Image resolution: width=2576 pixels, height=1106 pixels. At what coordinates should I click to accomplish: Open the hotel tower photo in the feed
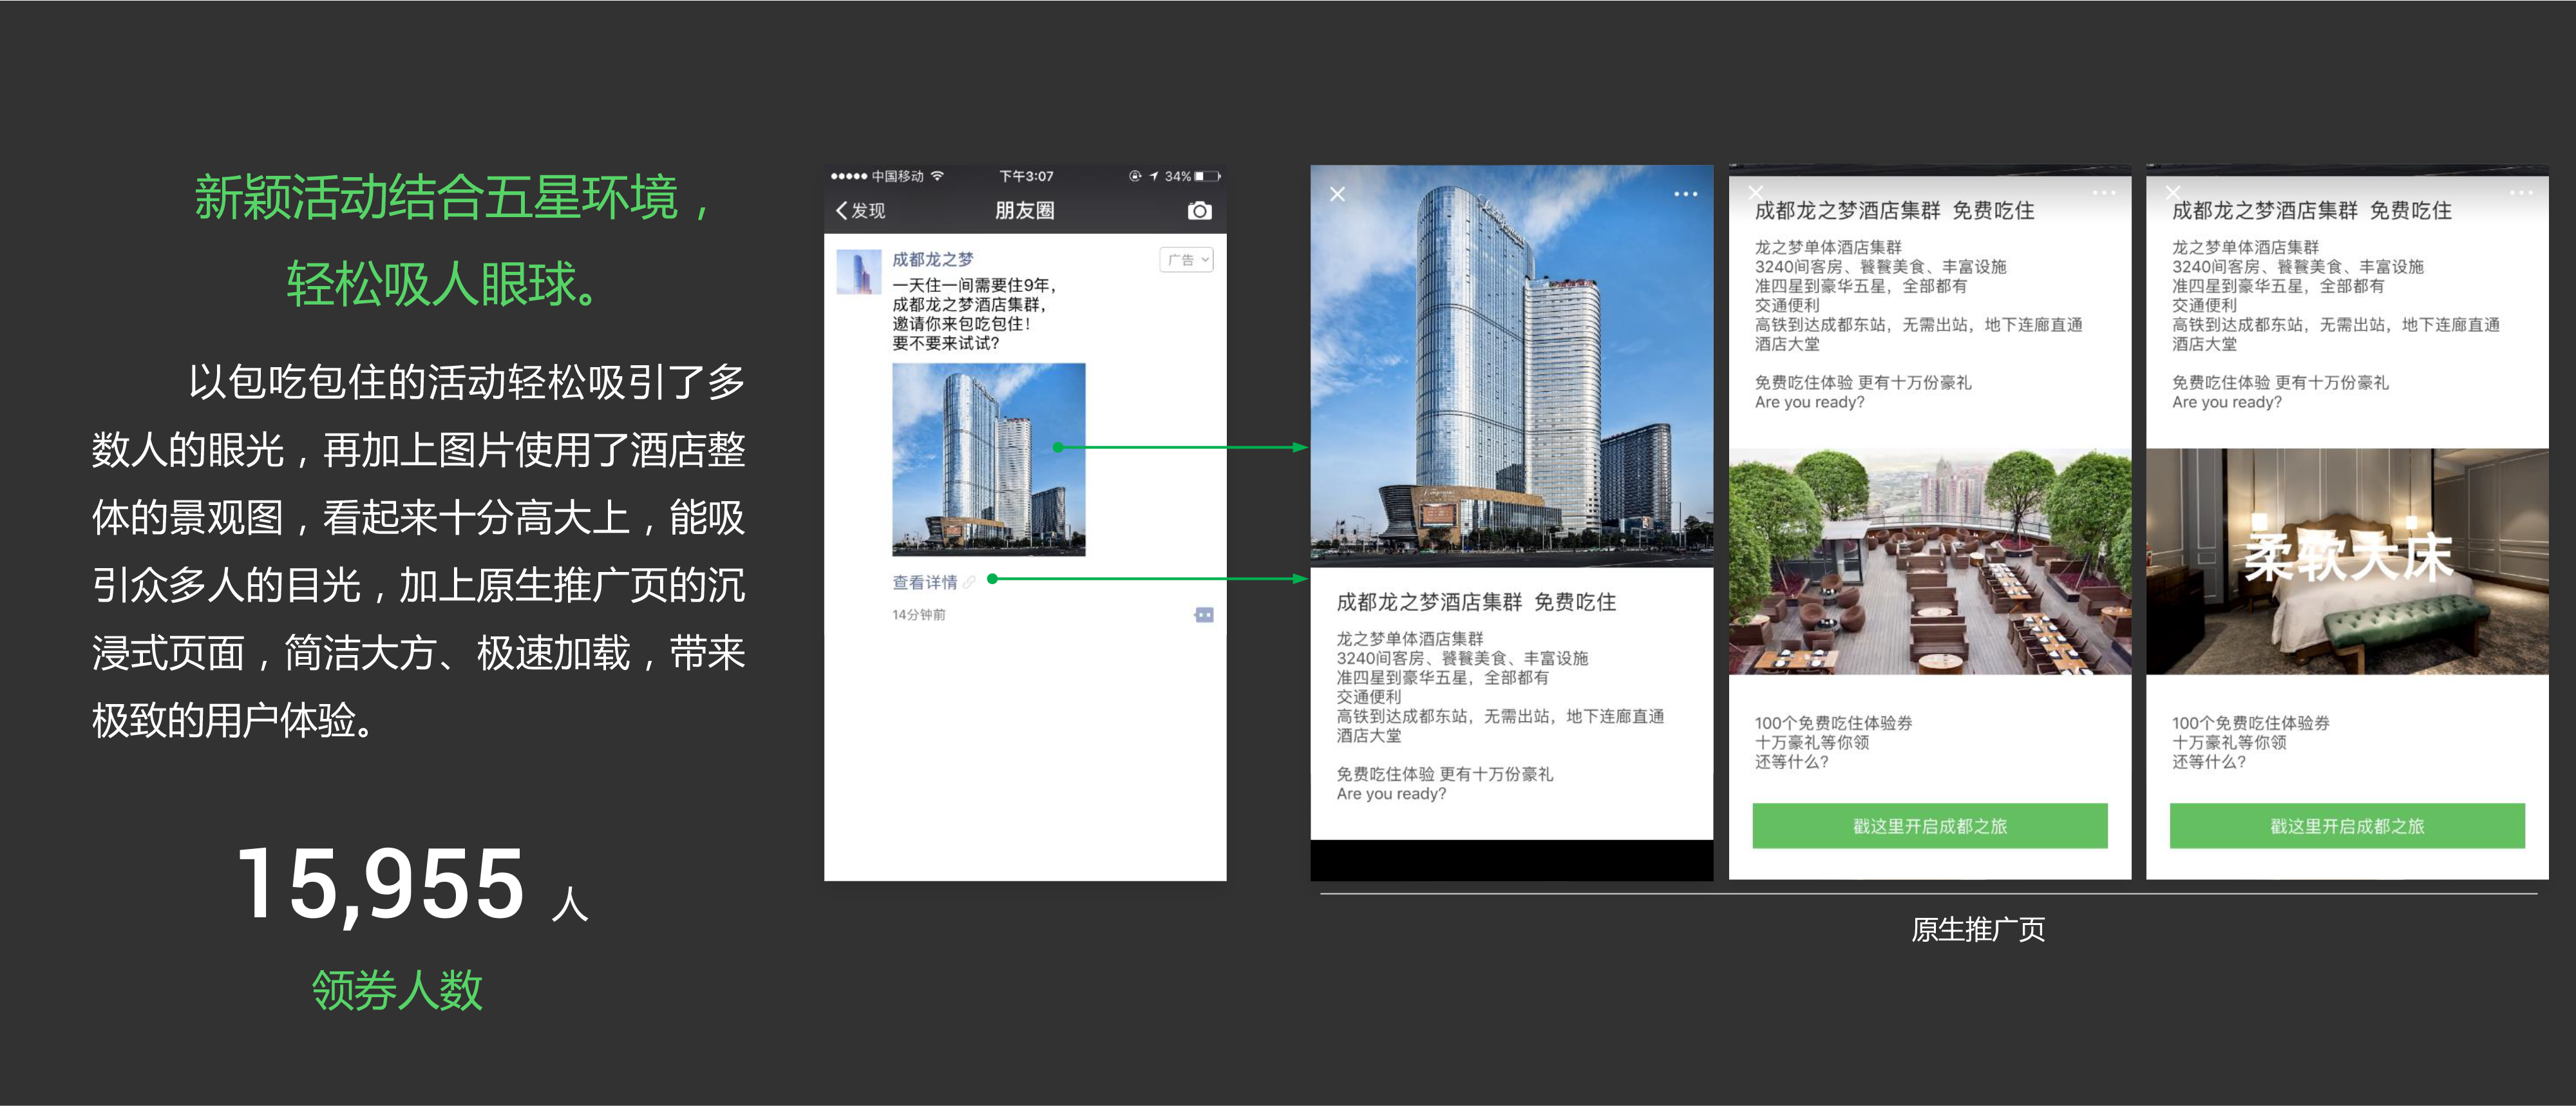click(988, 459)
